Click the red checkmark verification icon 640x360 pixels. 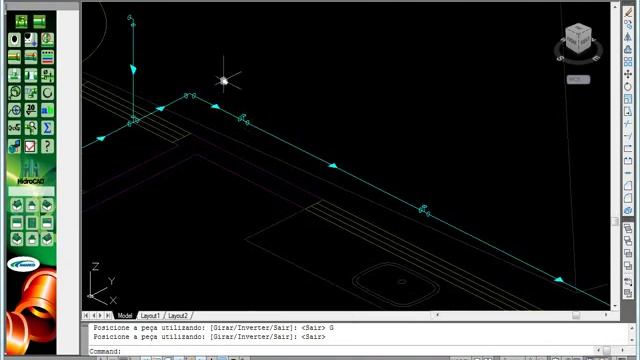31,146
